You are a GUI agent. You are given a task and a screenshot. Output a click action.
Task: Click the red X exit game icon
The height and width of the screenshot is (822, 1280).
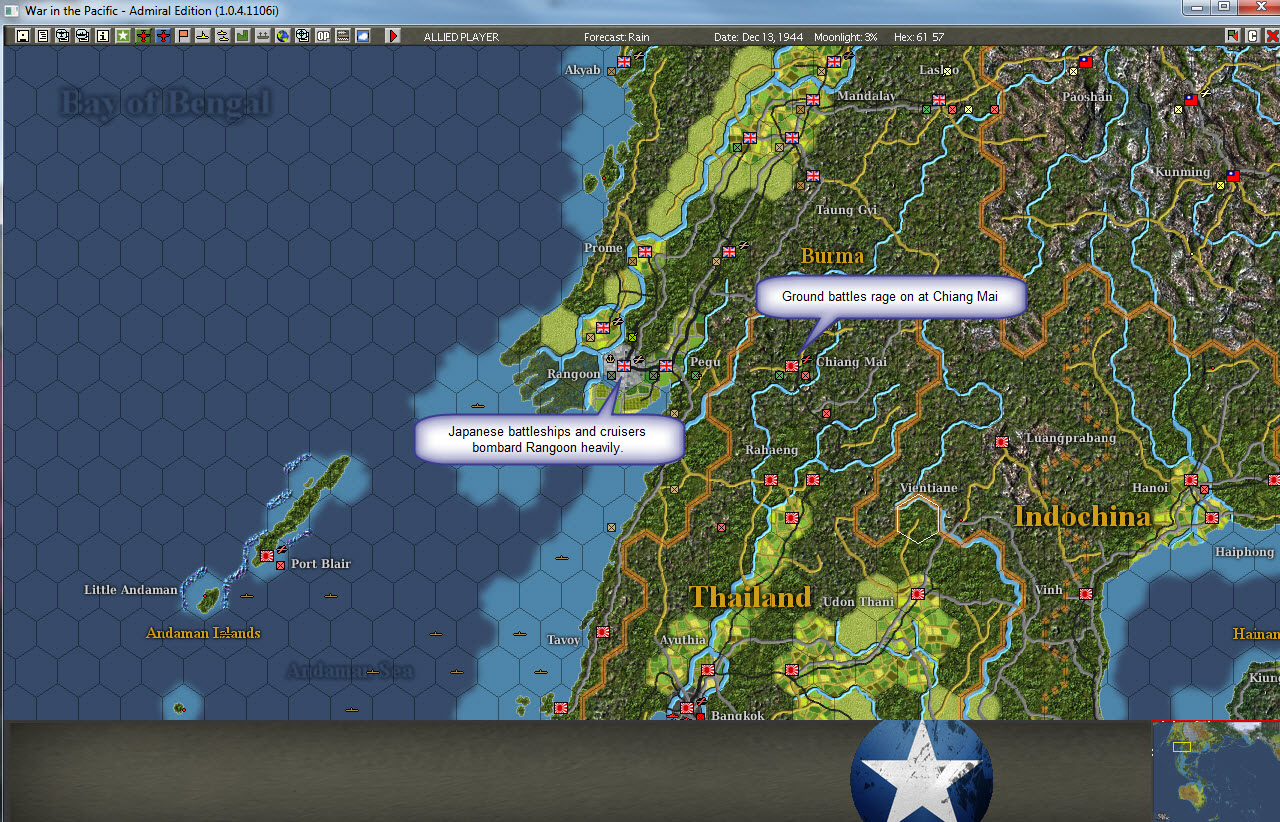point(1271,36)
